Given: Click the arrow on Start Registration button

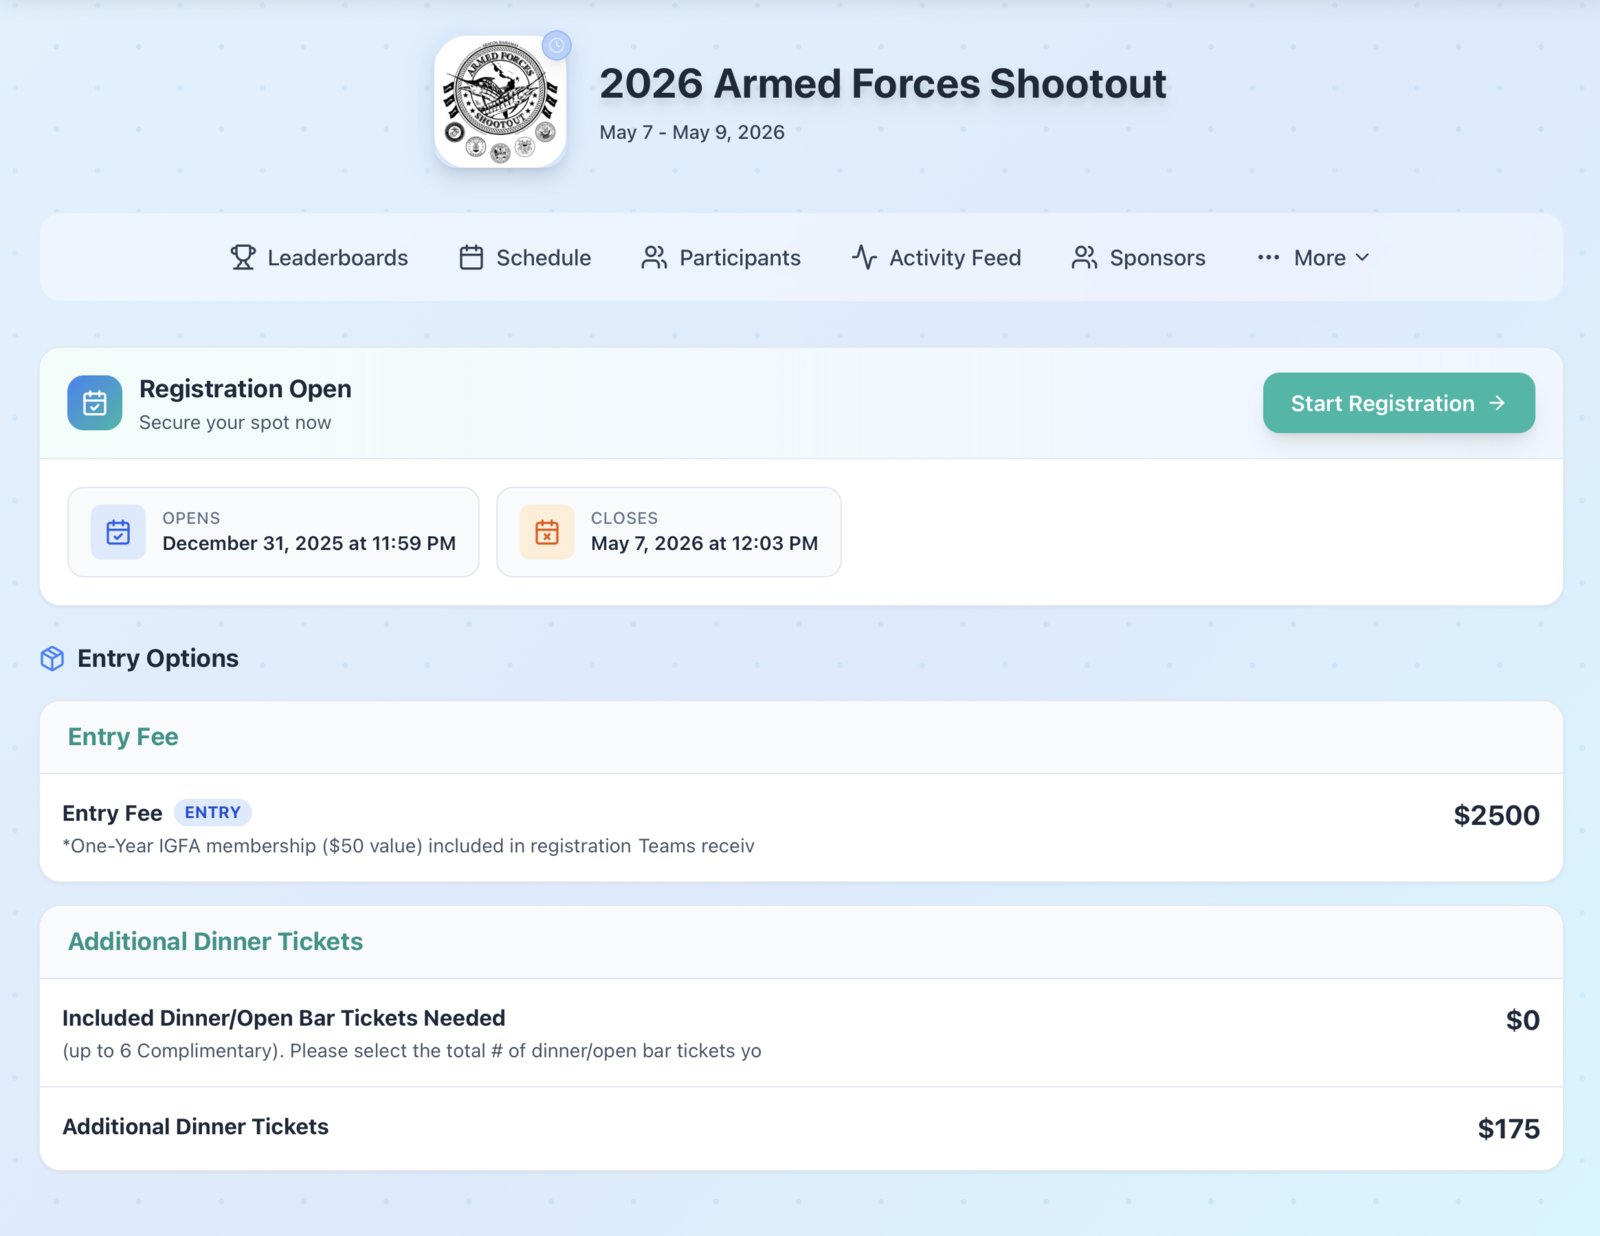Looking at the screenshot, I should coord(1497,403).
